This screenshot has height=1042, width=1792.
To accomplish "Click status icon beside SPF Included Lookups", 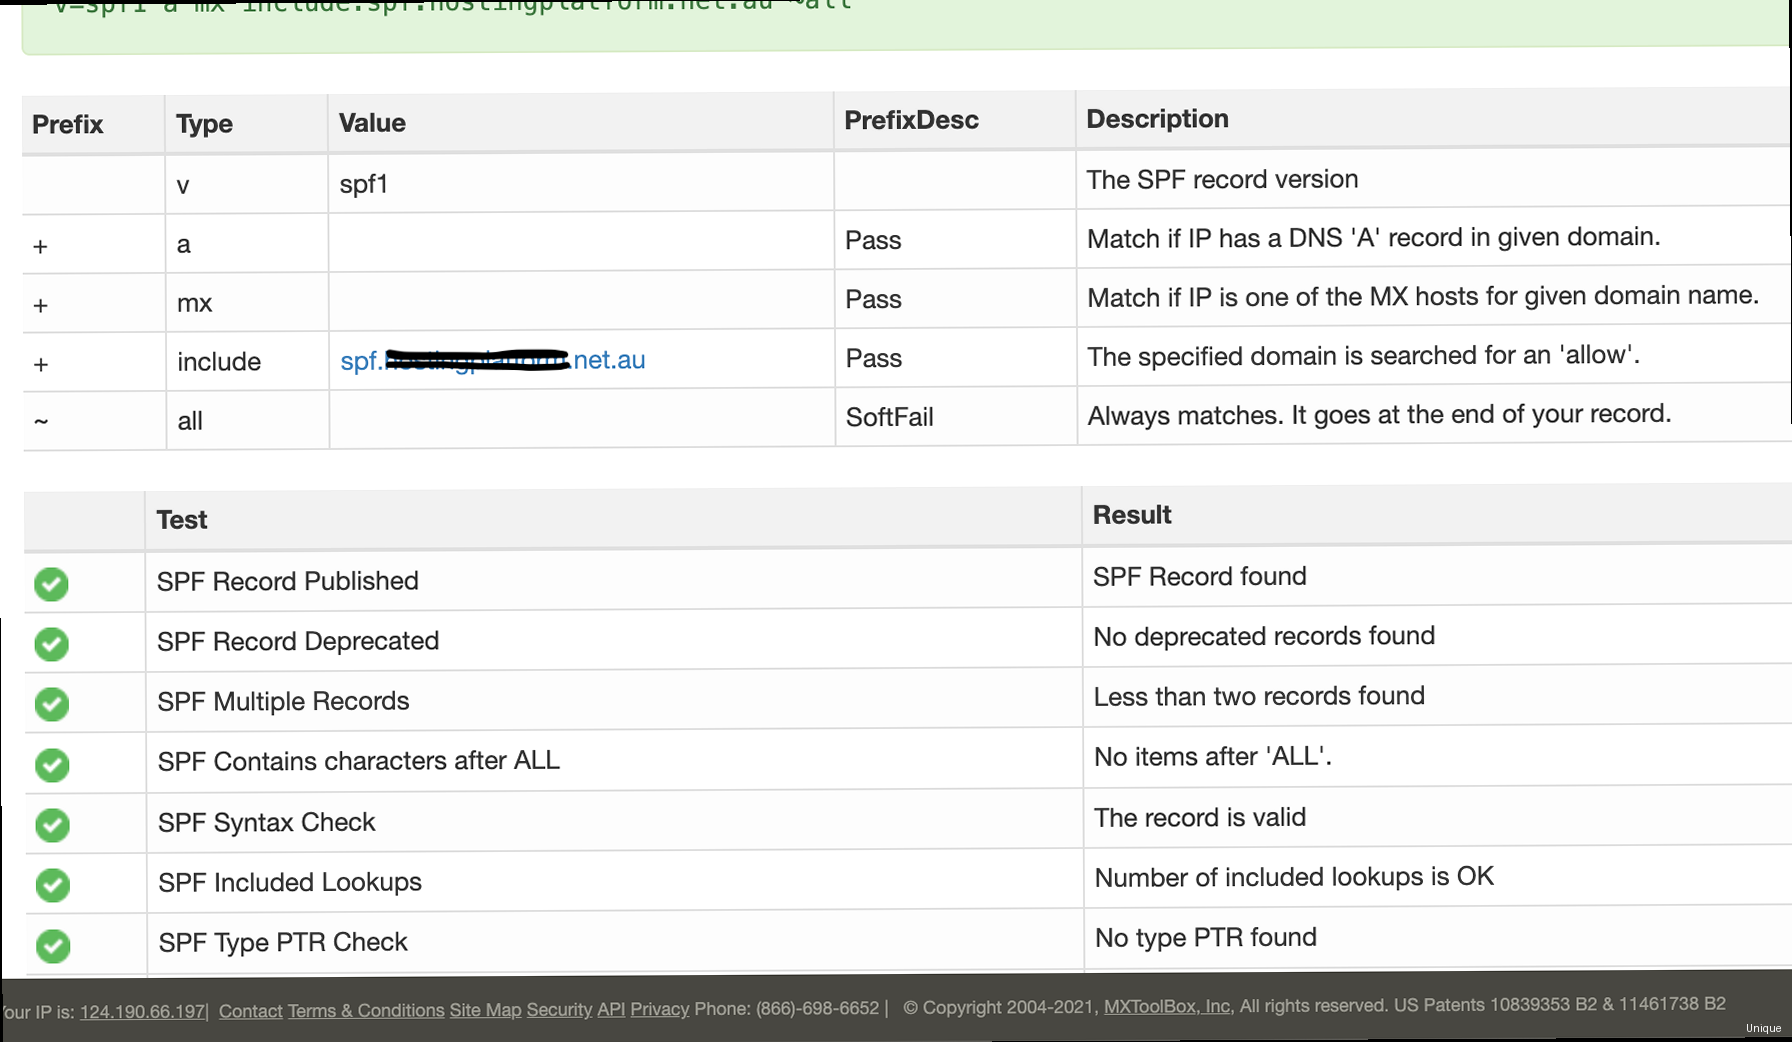I will pos(53,885).
